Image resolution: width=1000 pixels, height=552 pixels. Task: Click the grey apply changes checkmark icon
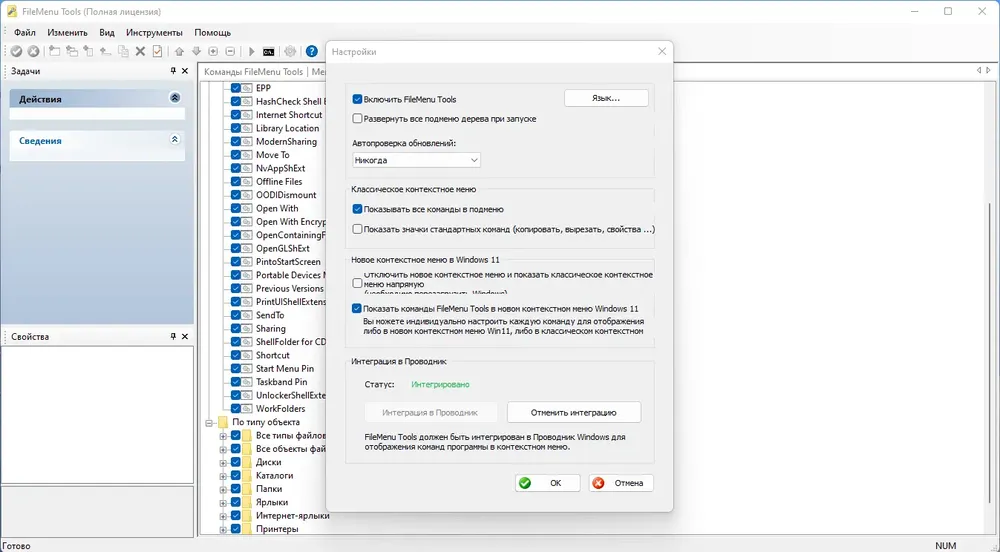pyautogui.click(x=17, y=52)
